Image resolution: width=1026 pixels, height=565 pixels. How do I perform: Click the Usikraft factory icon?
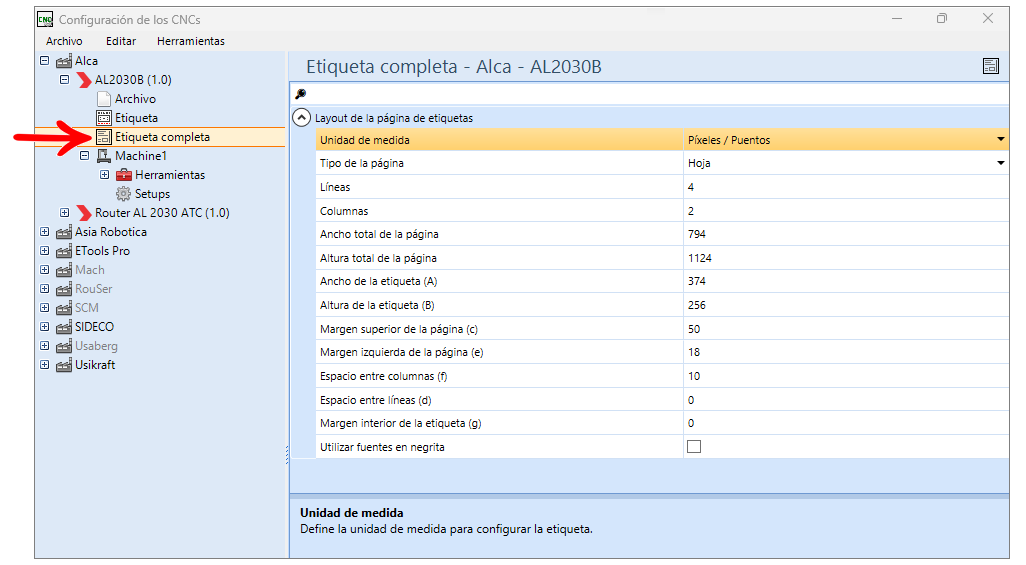pyautogui.click(x=63, y=365)
